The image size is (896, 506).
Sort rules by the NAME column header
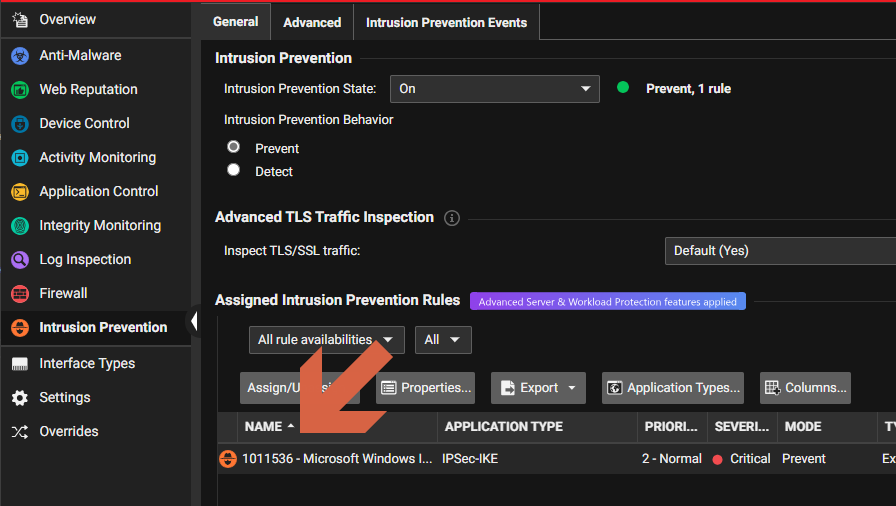pos(264,427)
